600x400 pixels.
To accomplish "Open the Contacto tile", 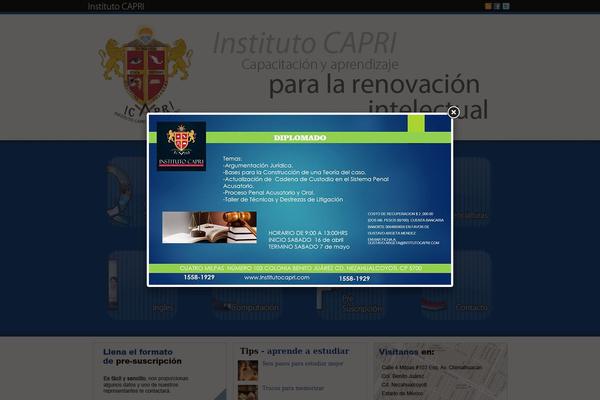I will click(455, 285).
